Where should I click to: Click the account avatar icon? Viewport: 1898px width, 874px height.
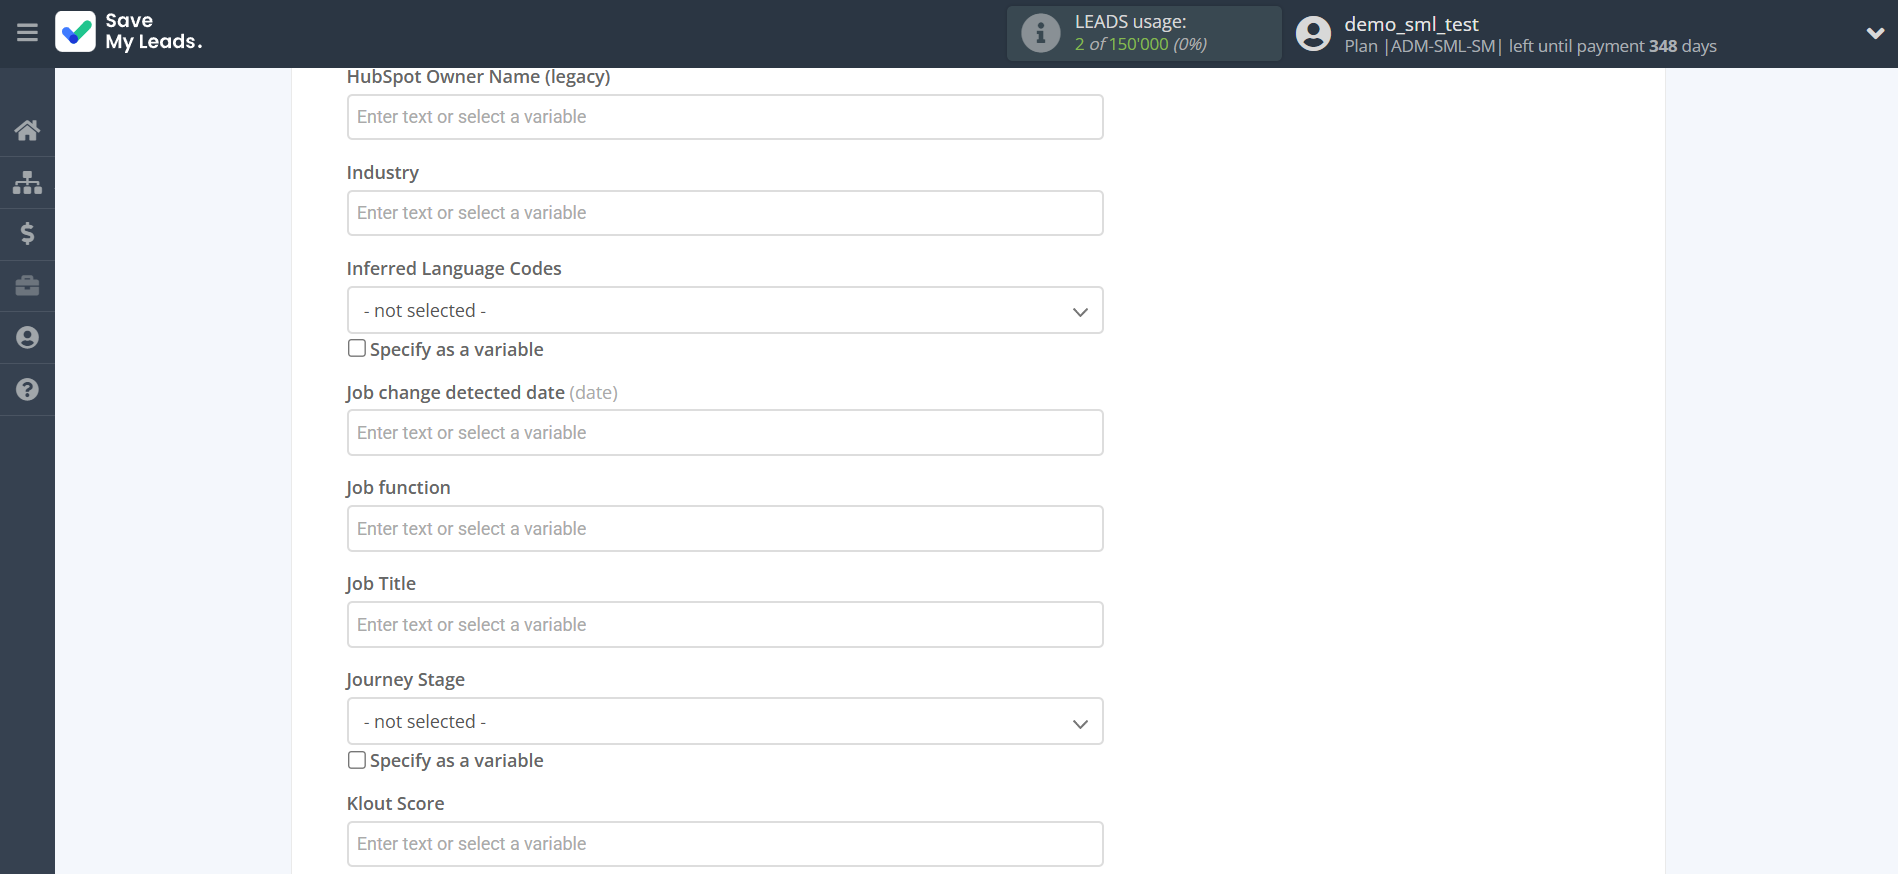point(1313,33)
